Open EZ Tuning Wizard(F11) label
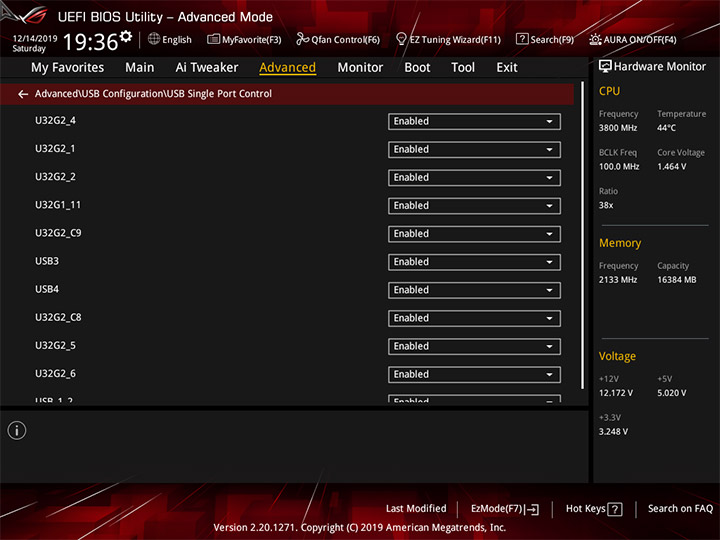The image size is (720, 540). (455, 40)
